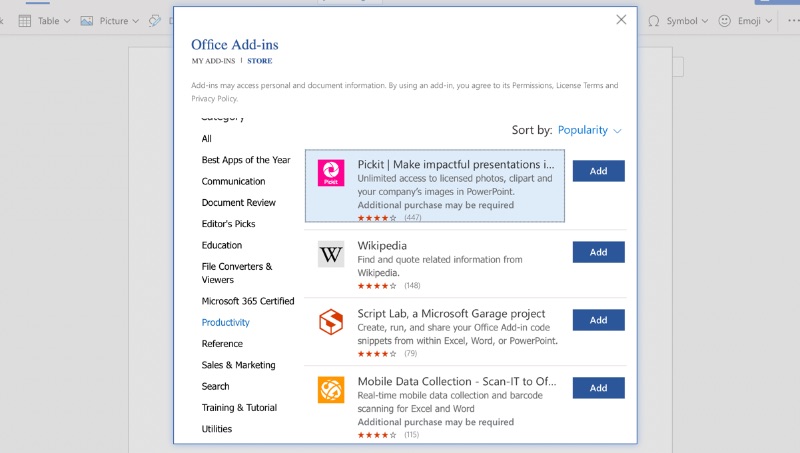Viewport: 800px width, 453px height.
Task: Click the Mobile Data Collection orange icon
Action: click(x=331, y=390)
